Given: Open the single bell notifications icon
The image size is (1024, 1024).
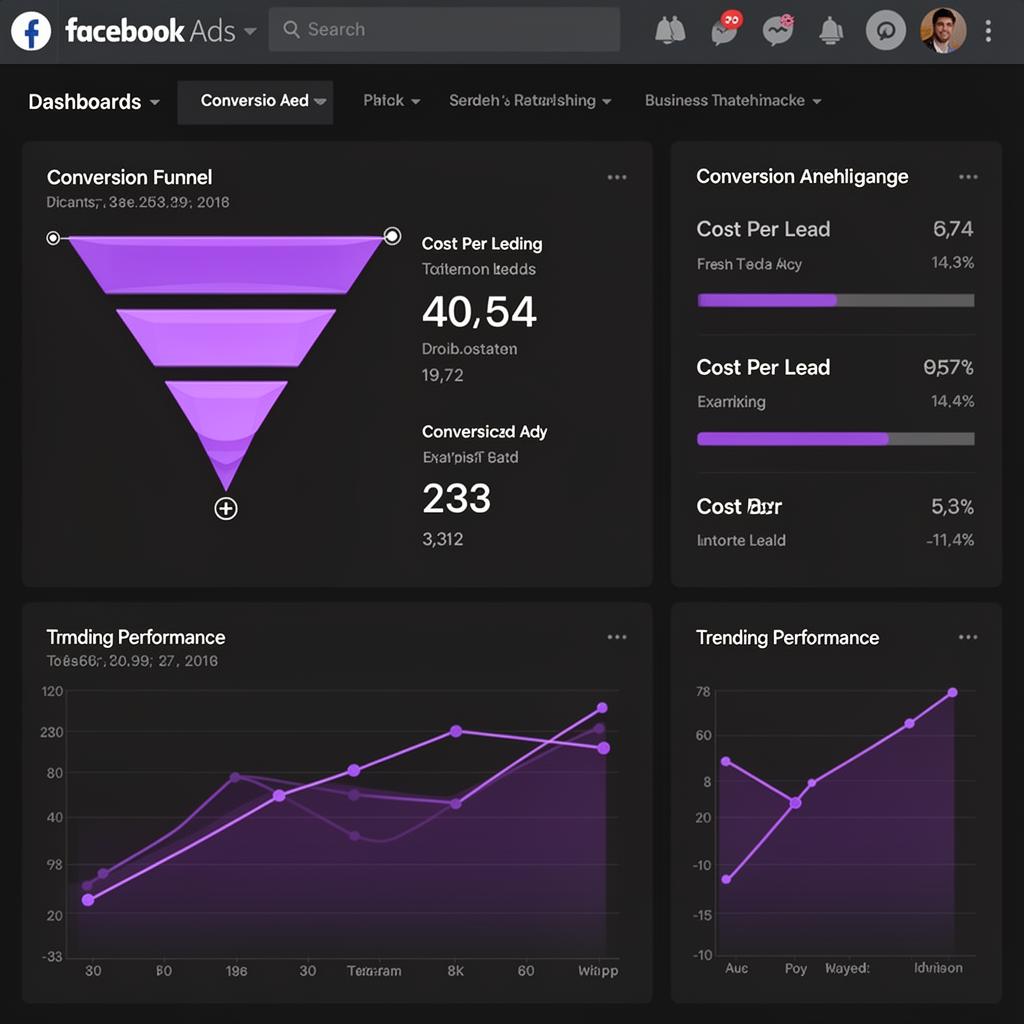Looking at the screenshot, I should coord(831,31).
